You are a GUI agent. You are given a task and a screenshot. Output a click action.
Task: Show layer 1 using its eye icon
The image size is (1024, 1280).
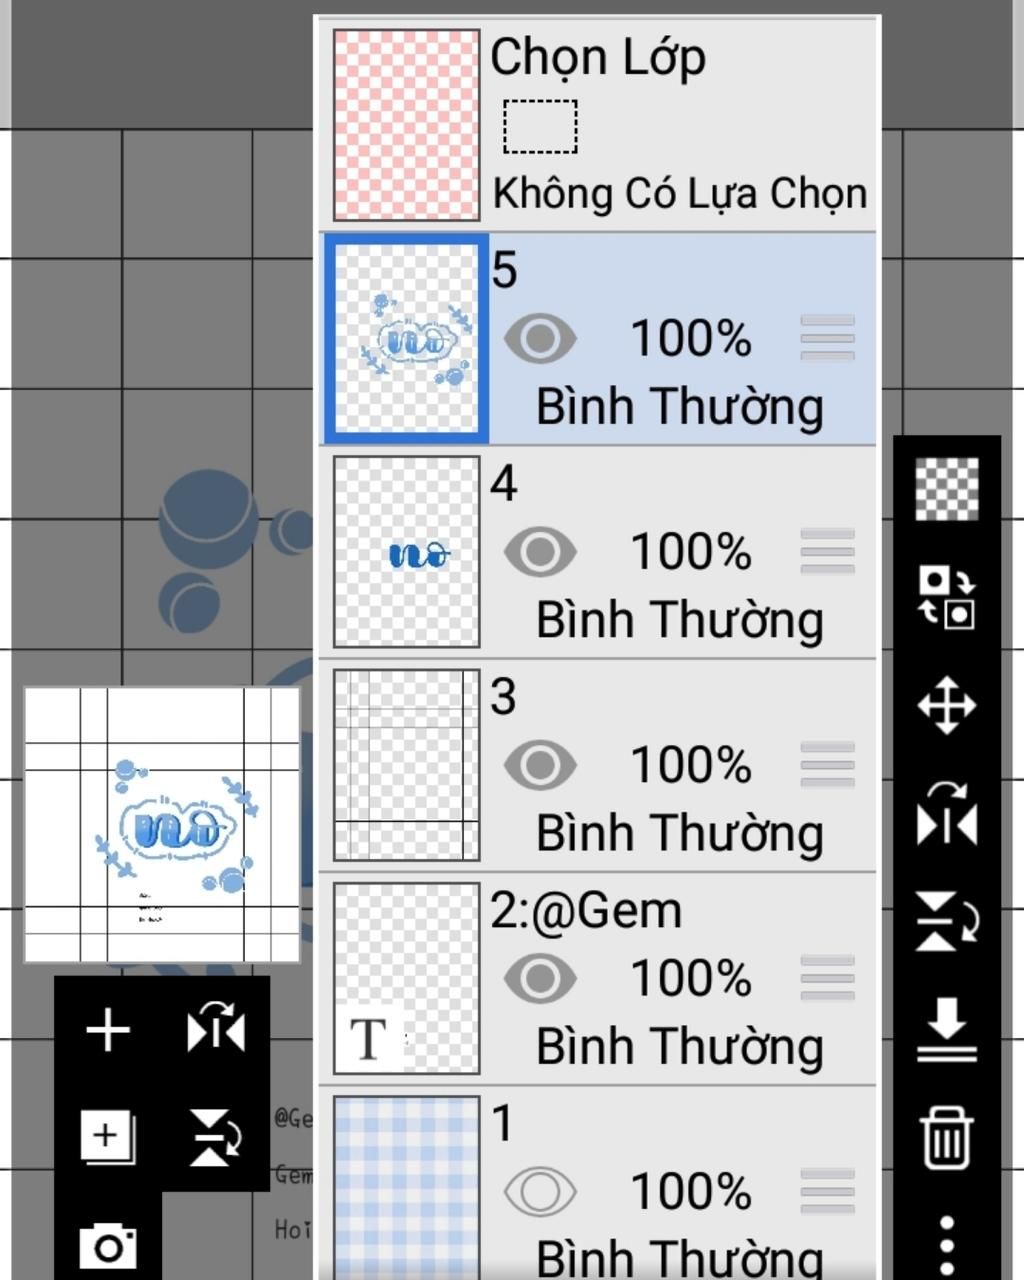click(540, 1191)
